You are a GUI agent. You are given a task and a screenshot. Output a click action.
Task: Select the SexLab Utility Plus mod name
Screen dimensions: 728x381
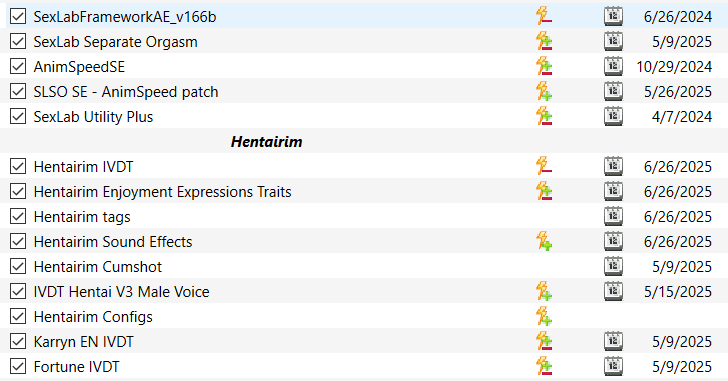click(x=93, y=117)
